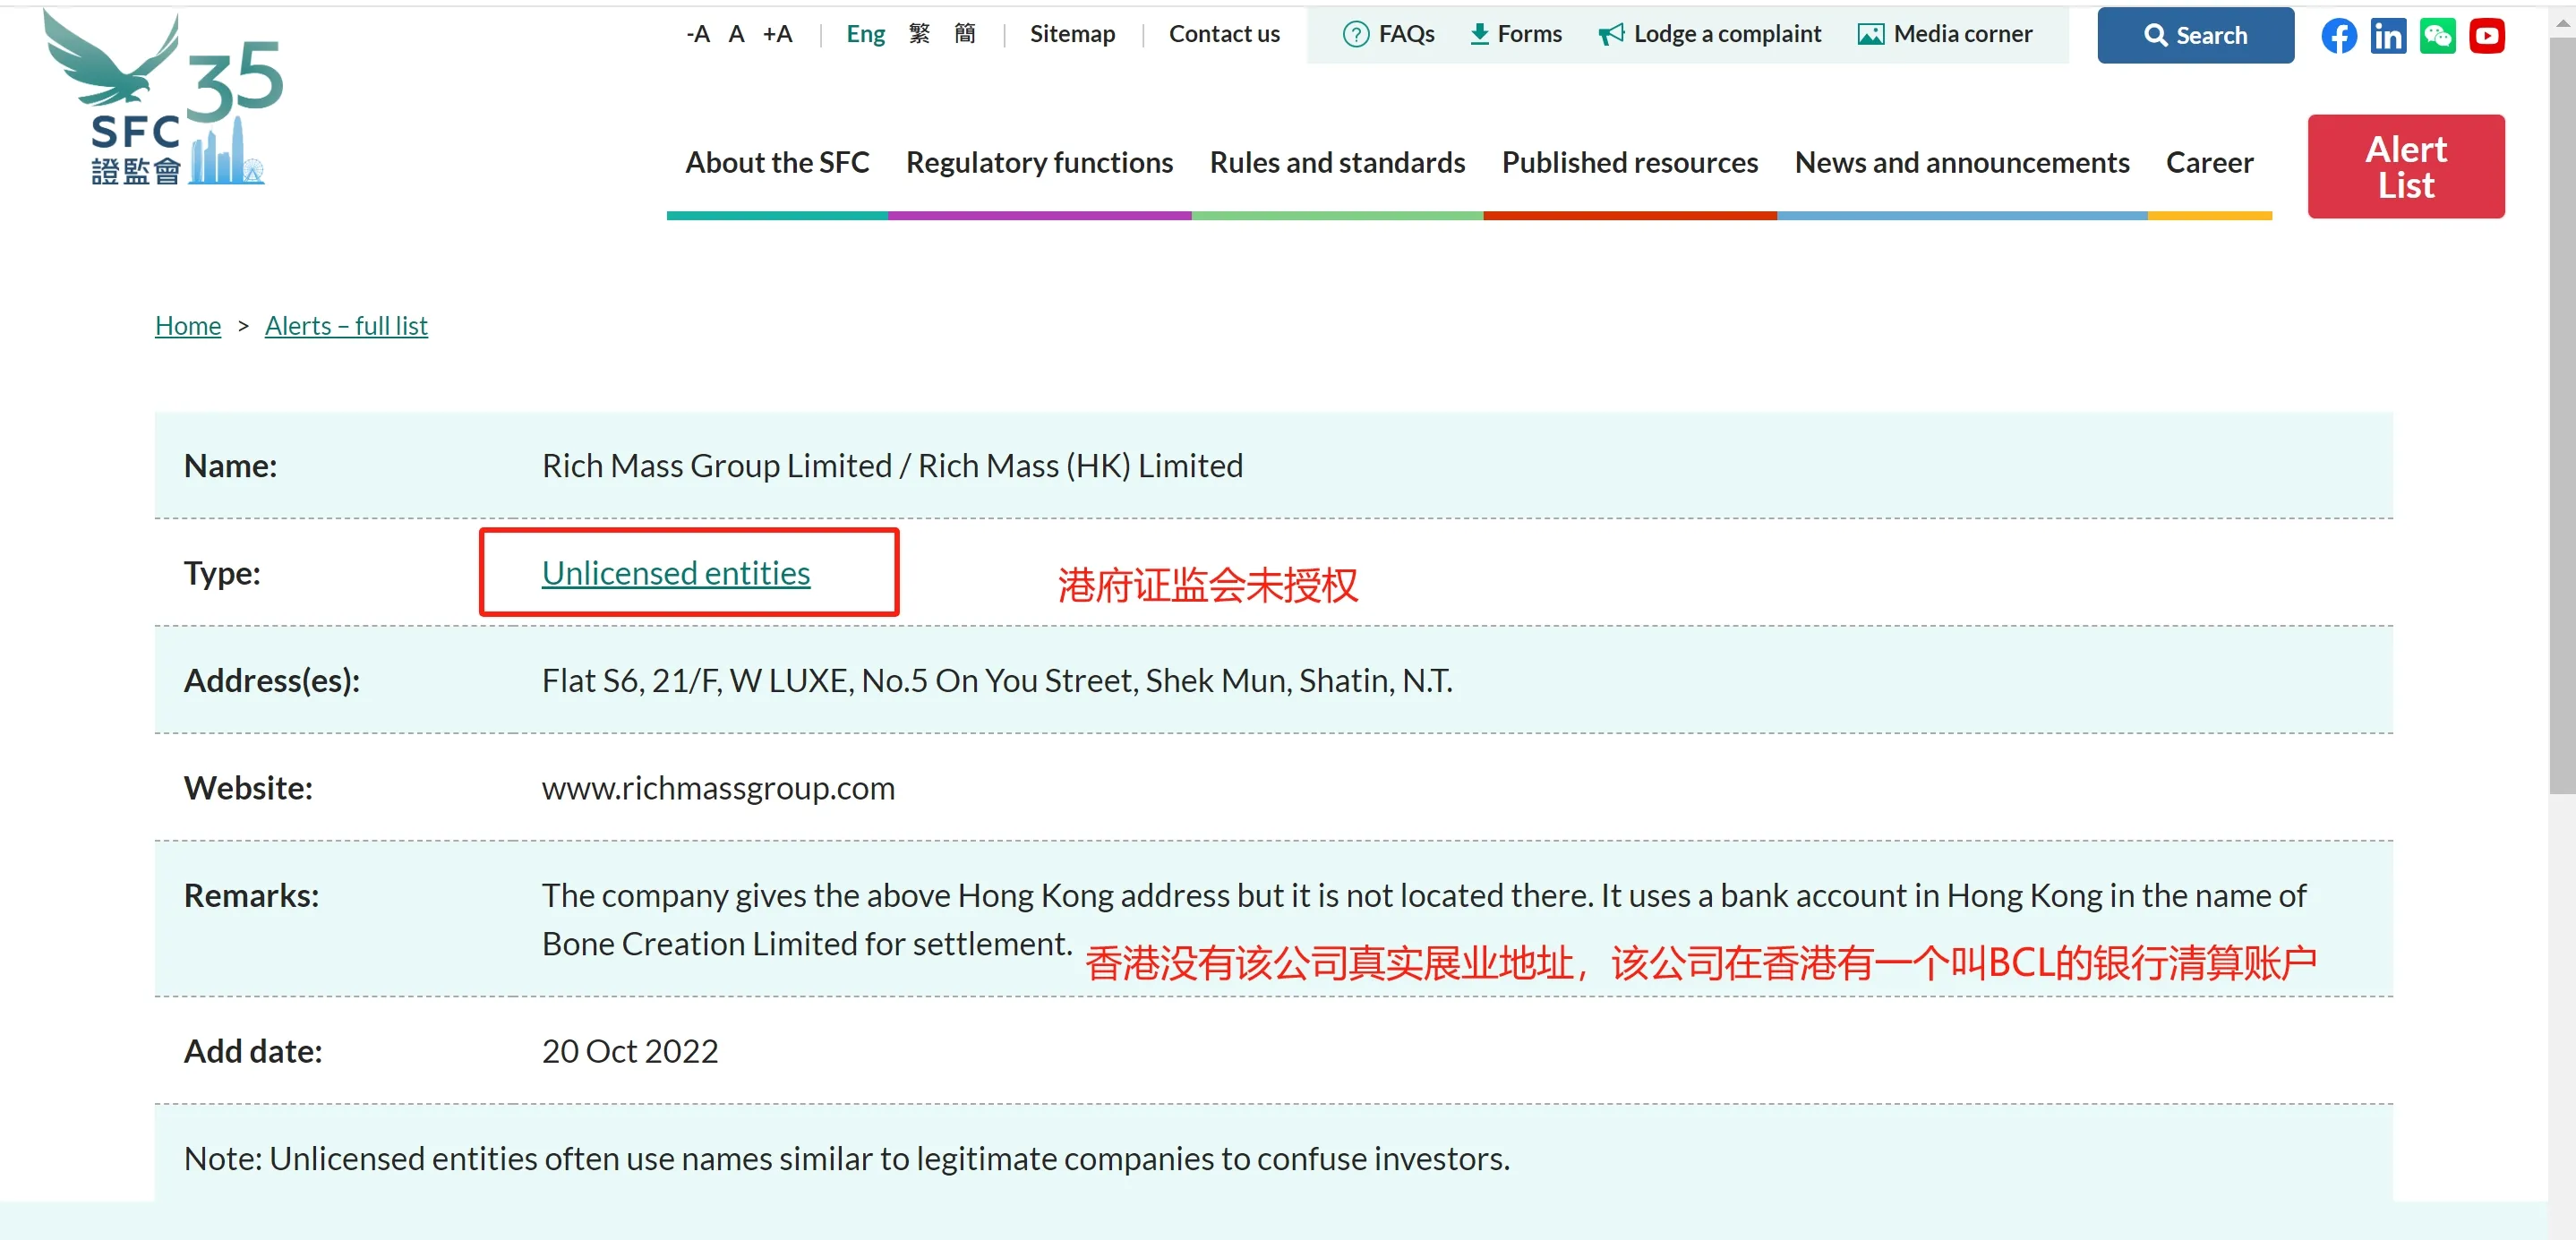Open Contact us link
2576x1240 pixels.
point(1224,34)
